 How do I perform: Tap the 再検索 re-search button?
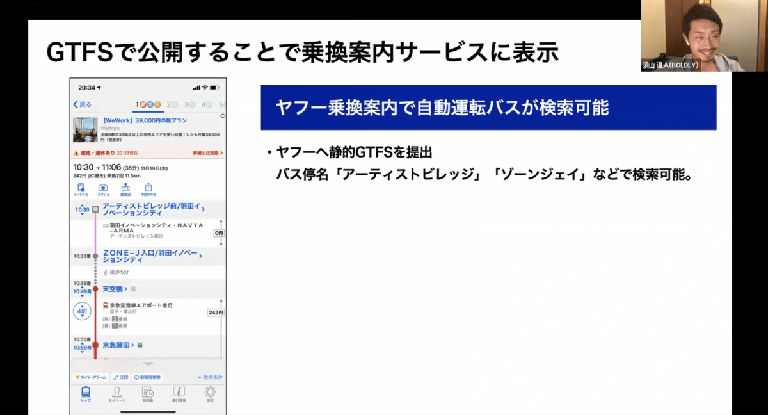pos(147,377)
